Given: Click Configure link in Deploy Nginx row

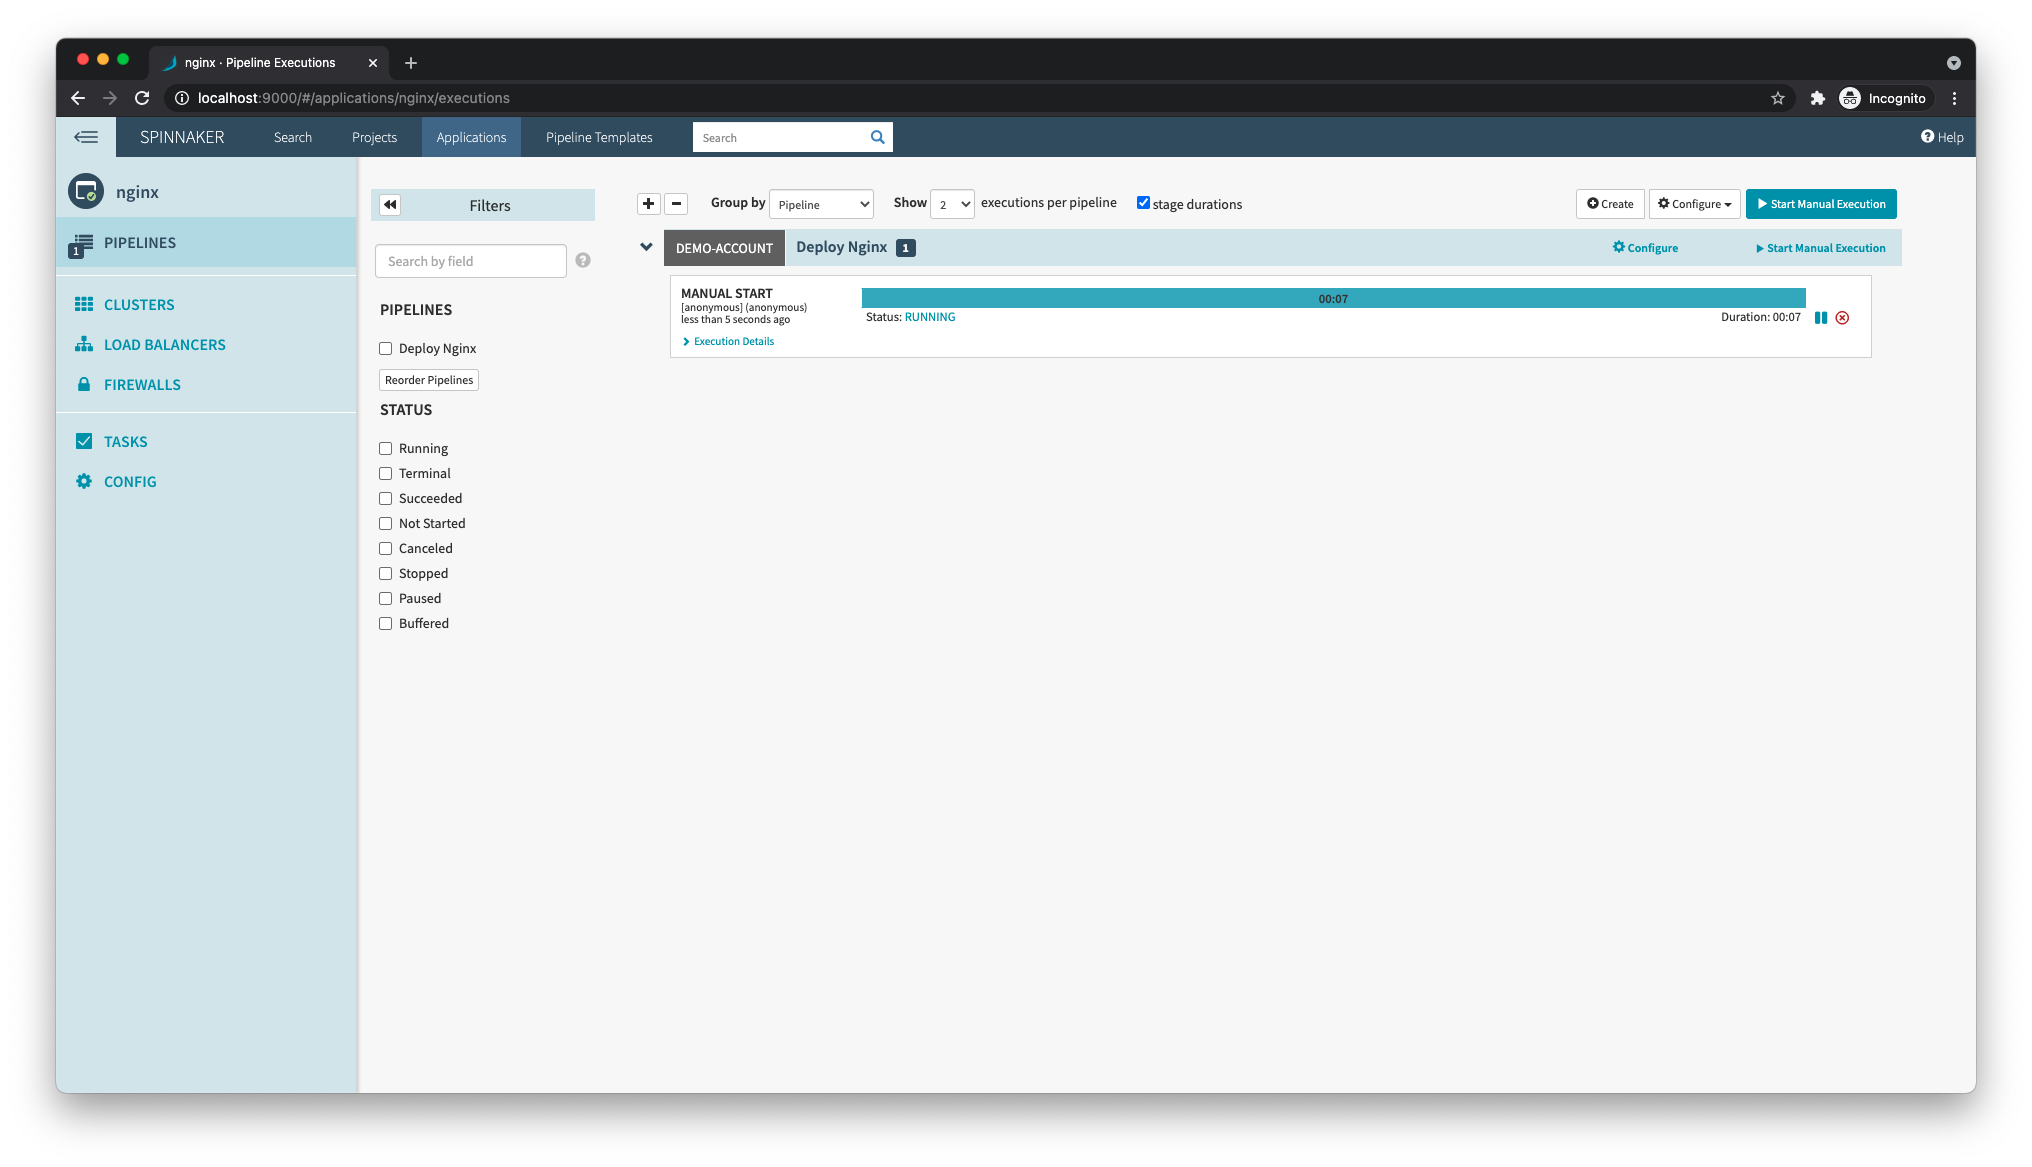Looking at the screenshot, I should [x=1645, y=248].
